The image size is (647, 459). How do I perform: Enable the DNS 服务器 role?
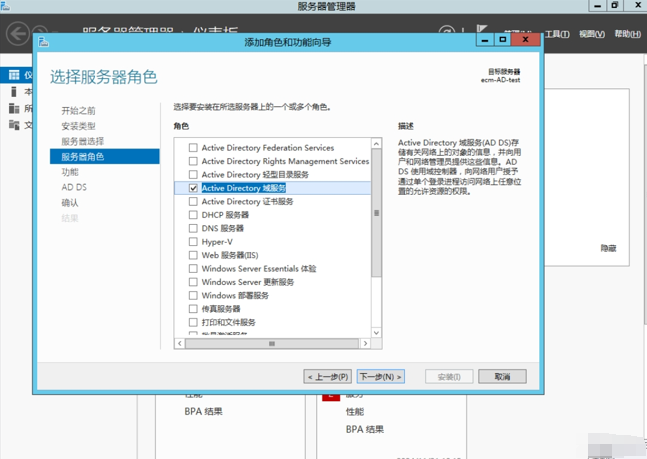click(x=193, y=228)
